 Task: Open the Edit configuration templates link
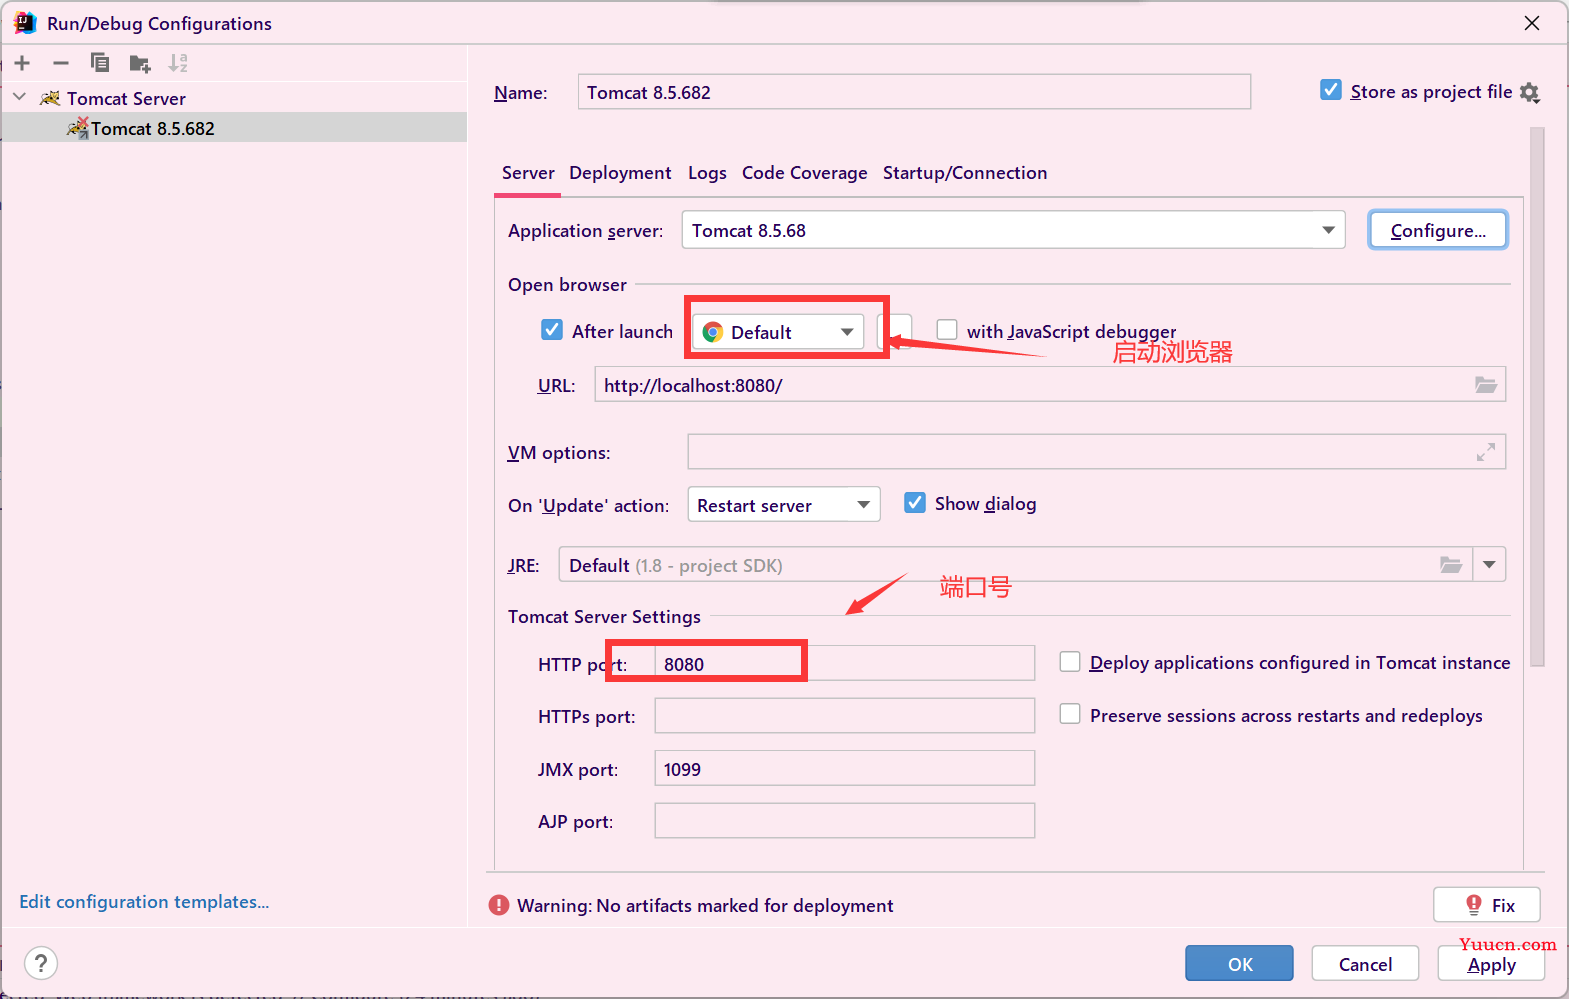144,902
